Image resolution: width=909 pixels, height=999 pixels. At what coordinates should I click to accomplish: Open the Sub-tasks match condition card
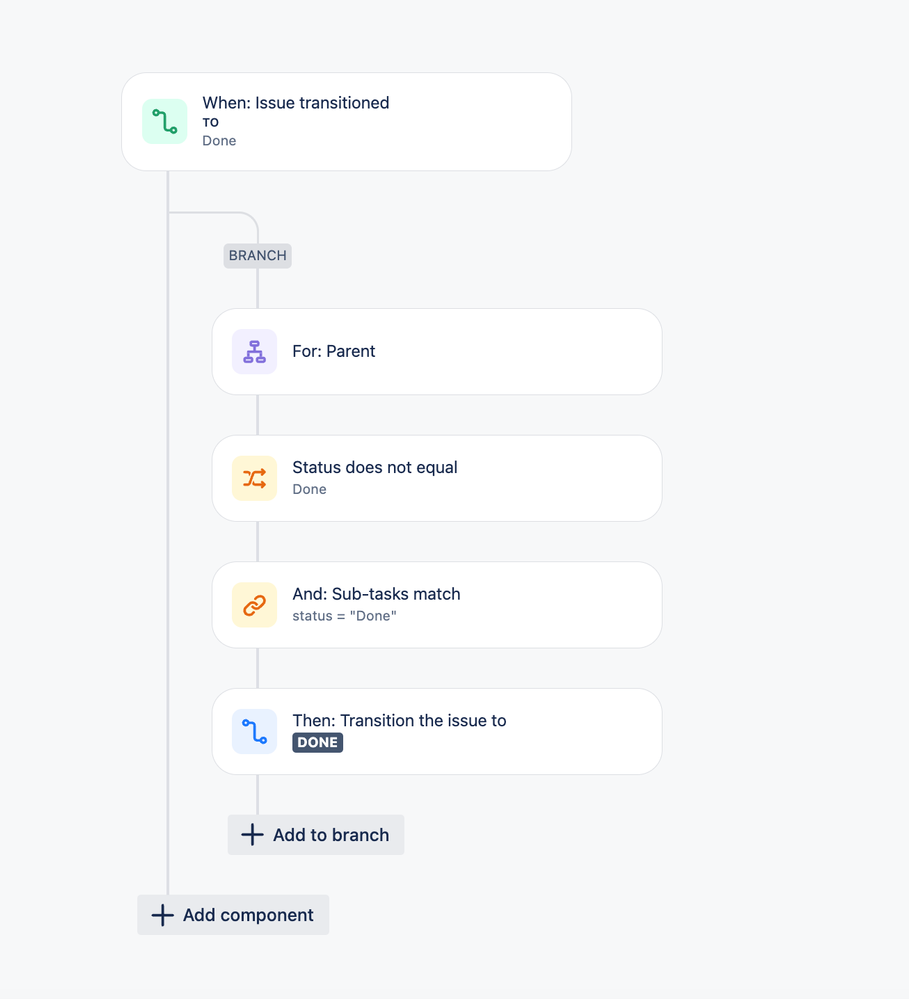click(x=436, y=604)
